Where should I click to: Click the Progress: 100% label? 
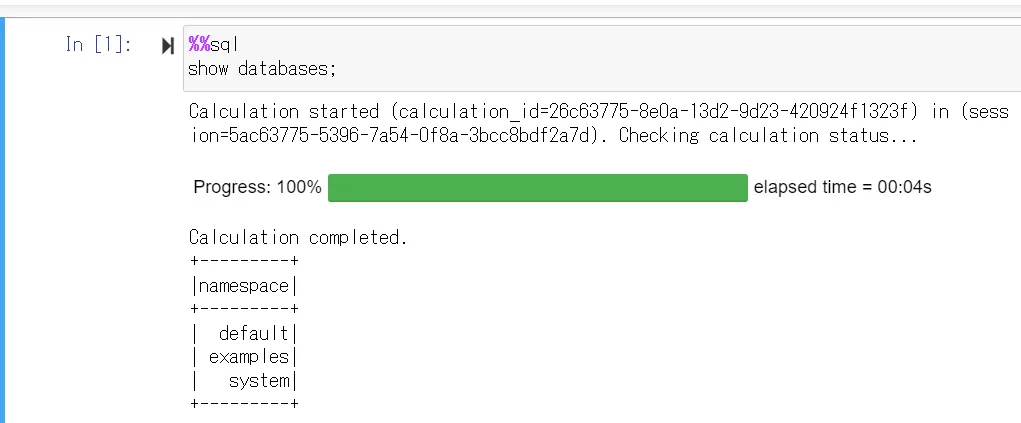tap(257, 187)
